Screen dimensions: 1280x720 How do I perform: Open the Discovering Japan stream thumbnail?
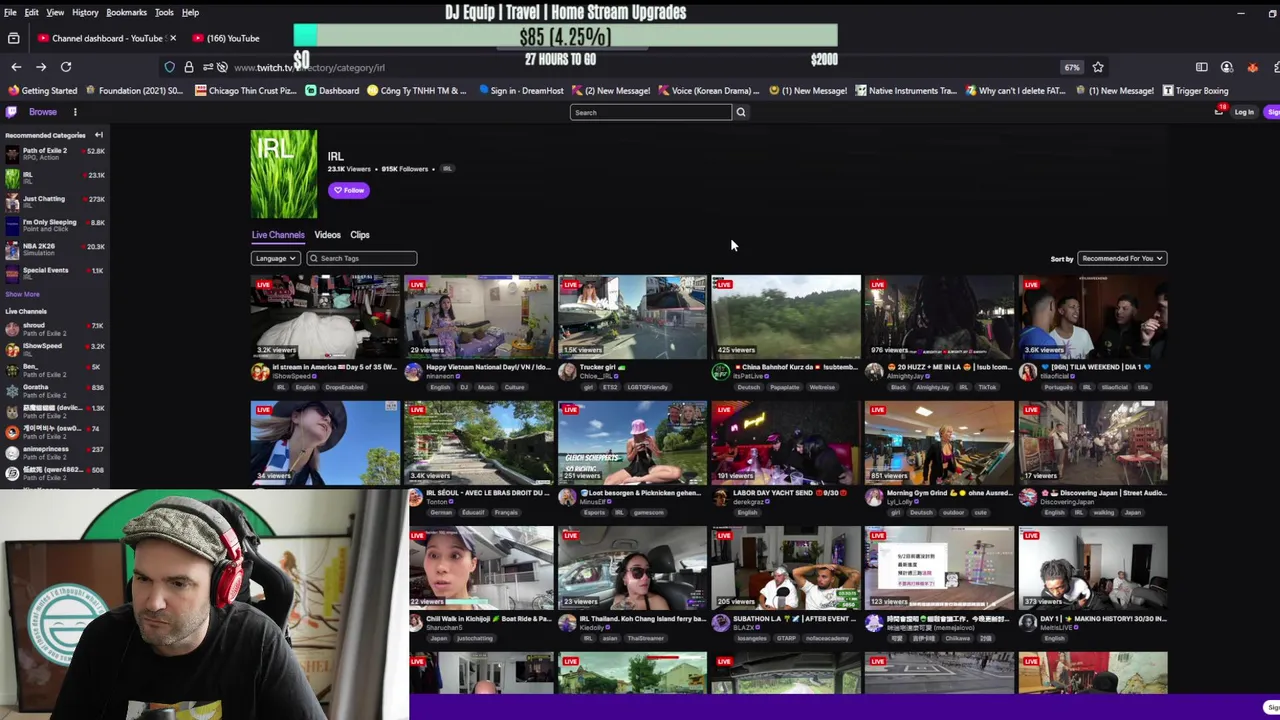pos(1093,443)
